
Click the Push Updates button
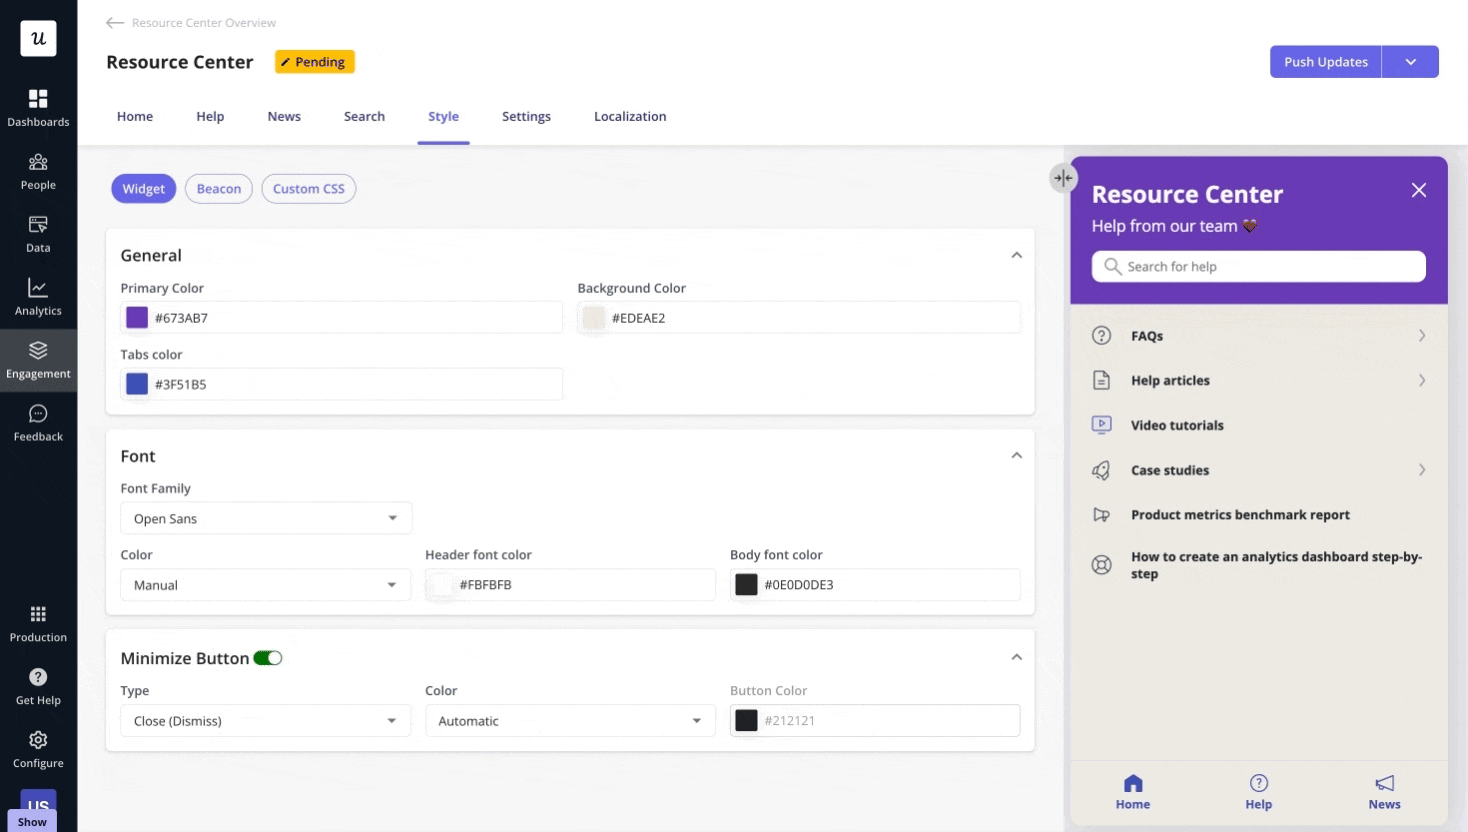pos(1325,61)
